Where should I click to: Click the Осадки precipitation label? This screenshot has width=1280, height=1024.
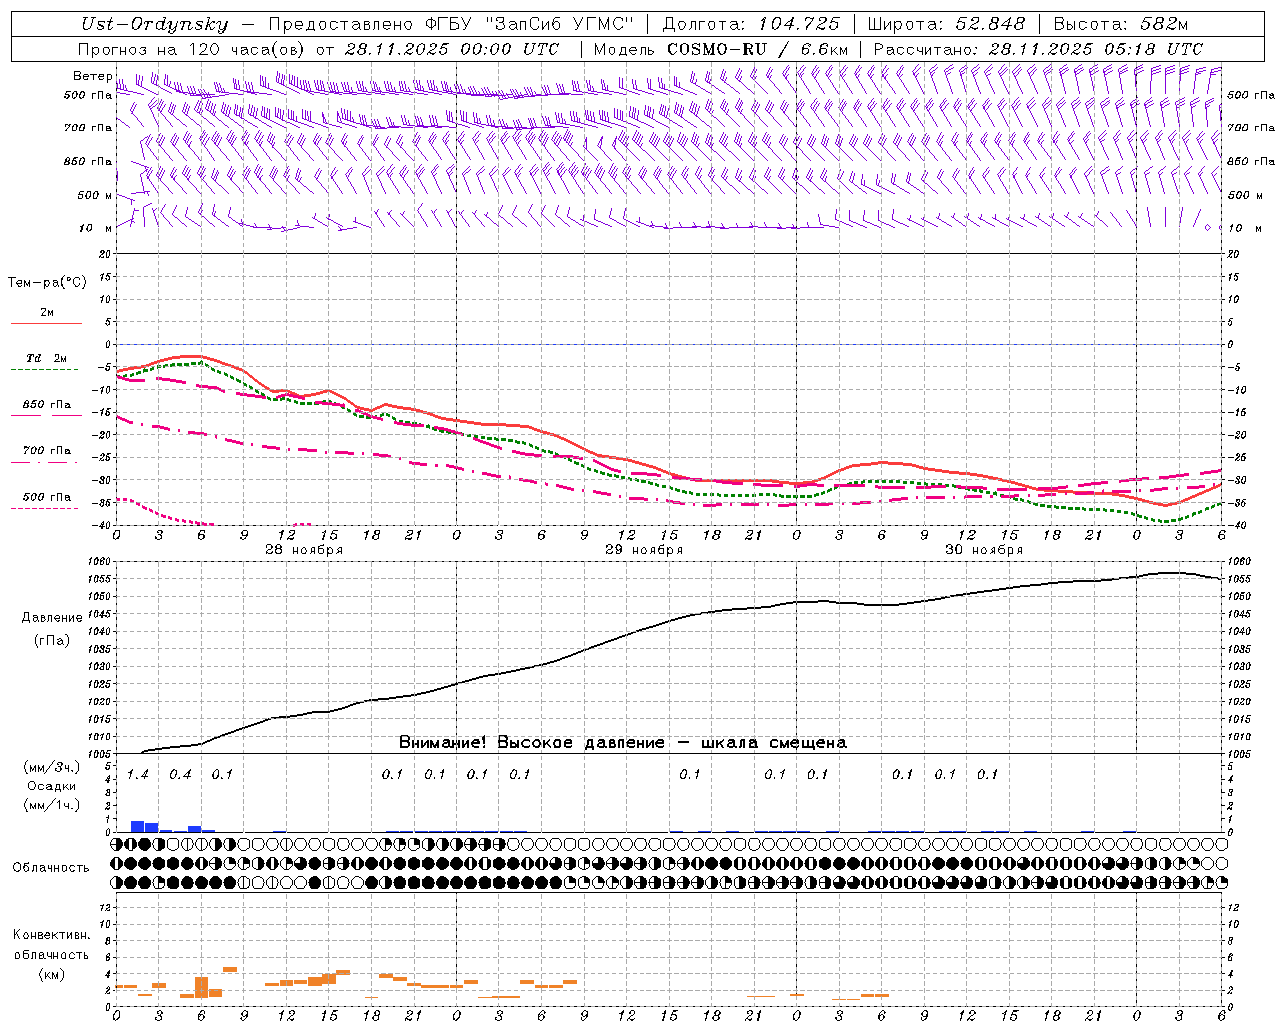click(52, 786)
